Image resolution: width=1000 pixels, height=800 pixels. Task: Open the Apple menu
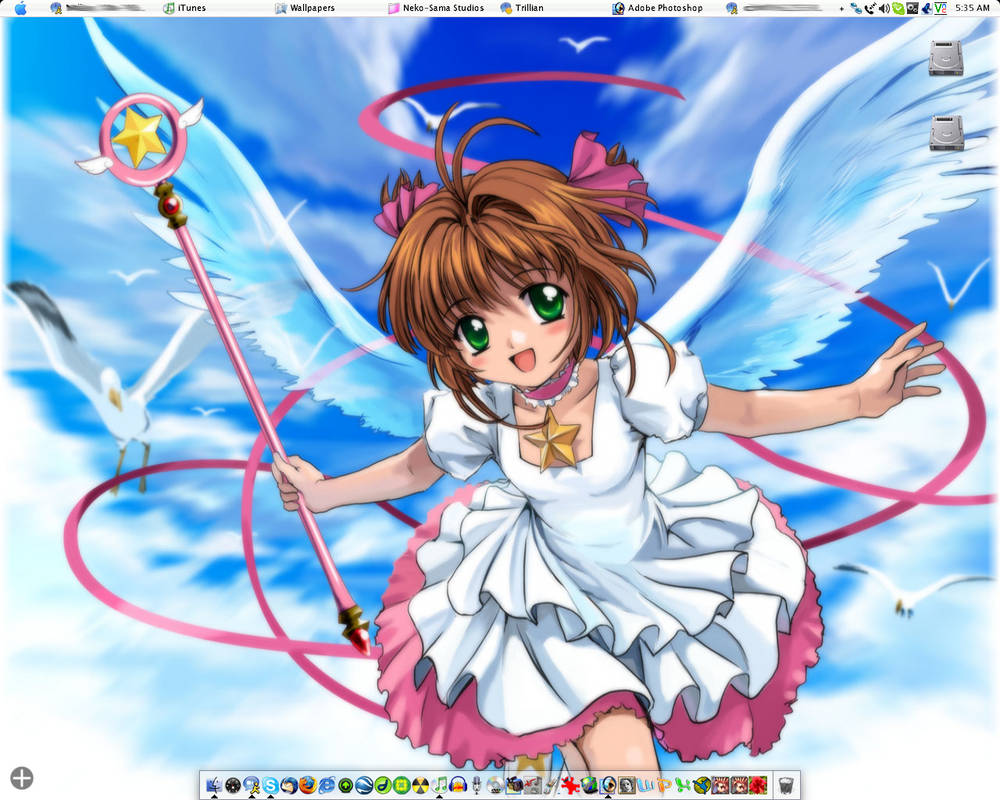pos(20,8)
